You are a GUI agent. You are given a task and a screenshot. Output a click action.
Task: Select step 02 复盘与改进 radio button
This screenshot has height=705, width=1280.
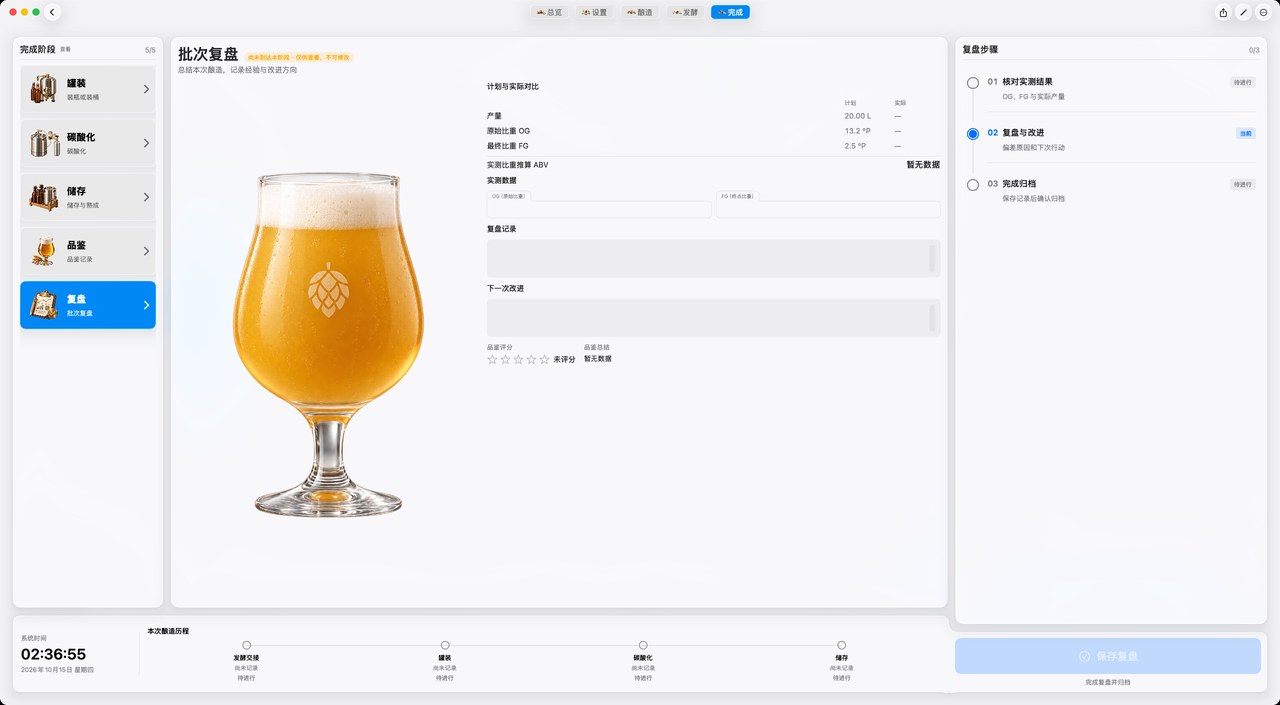pos(973,134)
